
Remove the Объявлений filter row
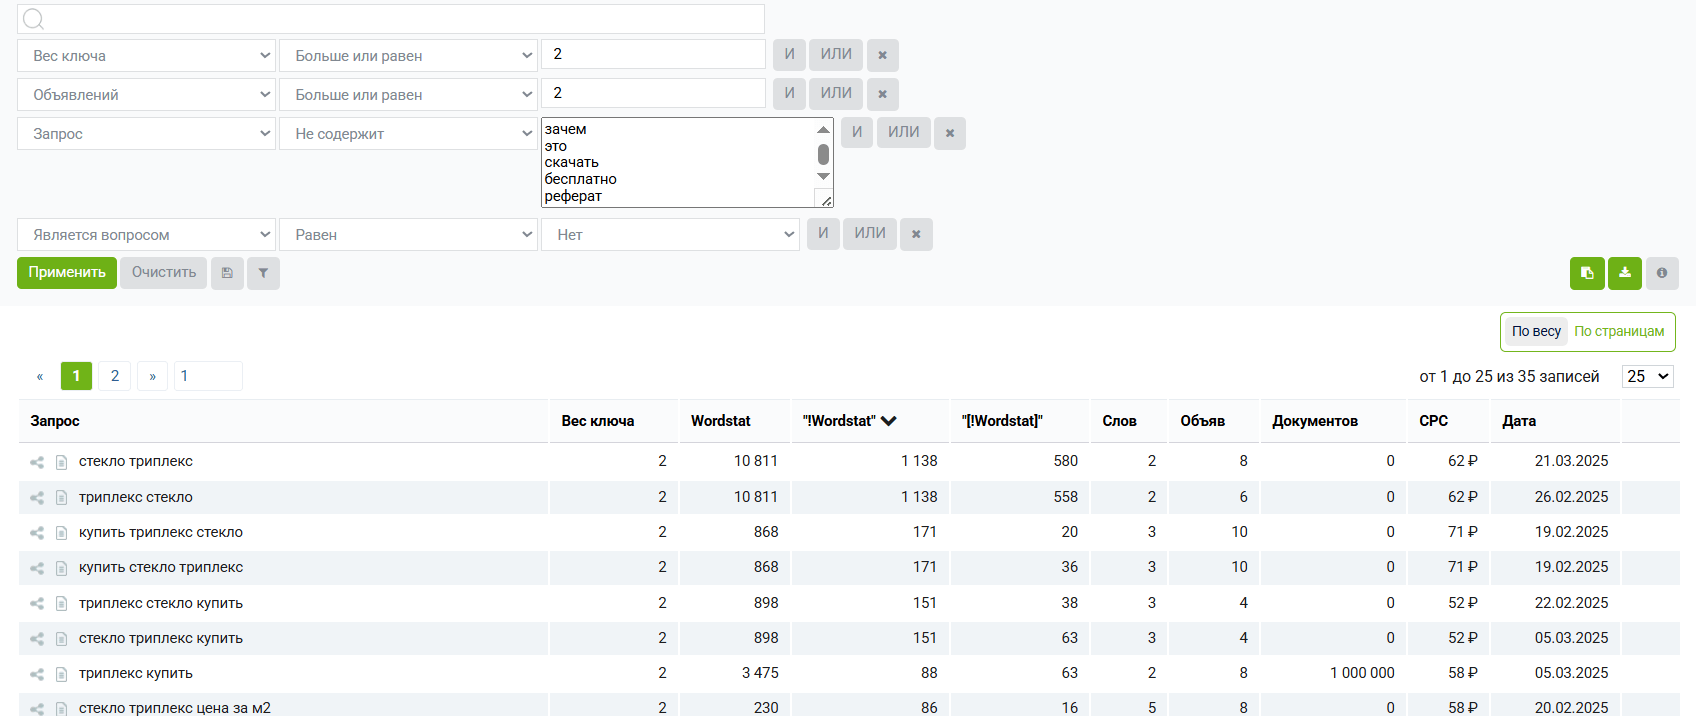(x=882, y=94)
